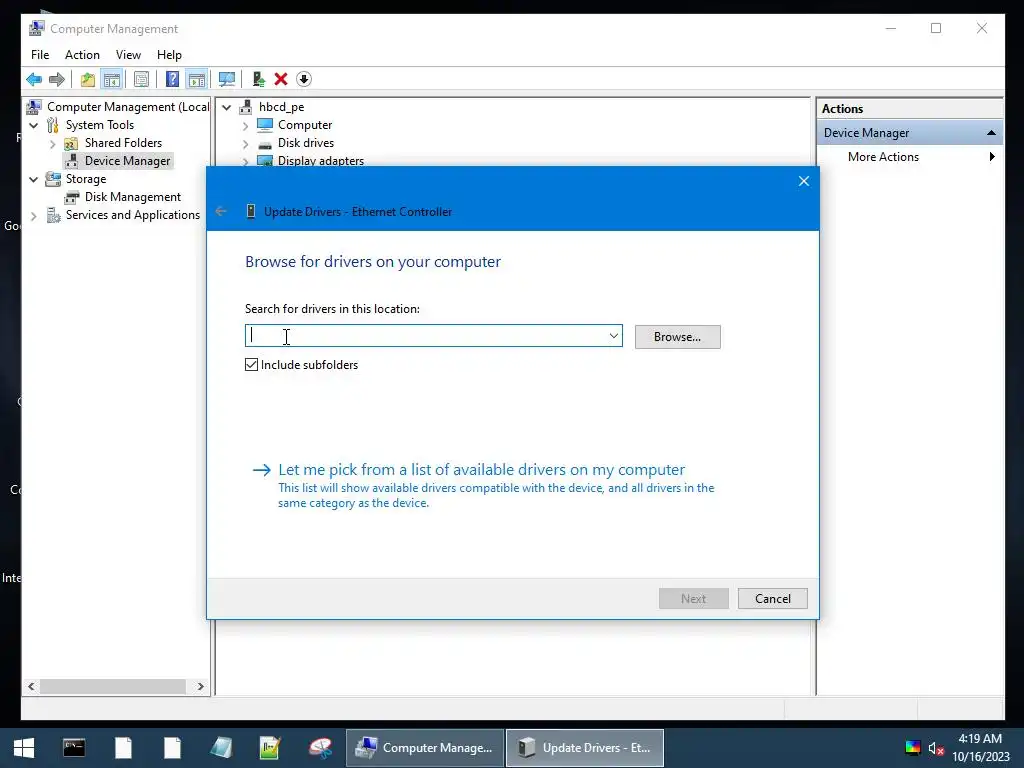
Task: Click the grayed-out Next button
Action: [x=694, y=599]
